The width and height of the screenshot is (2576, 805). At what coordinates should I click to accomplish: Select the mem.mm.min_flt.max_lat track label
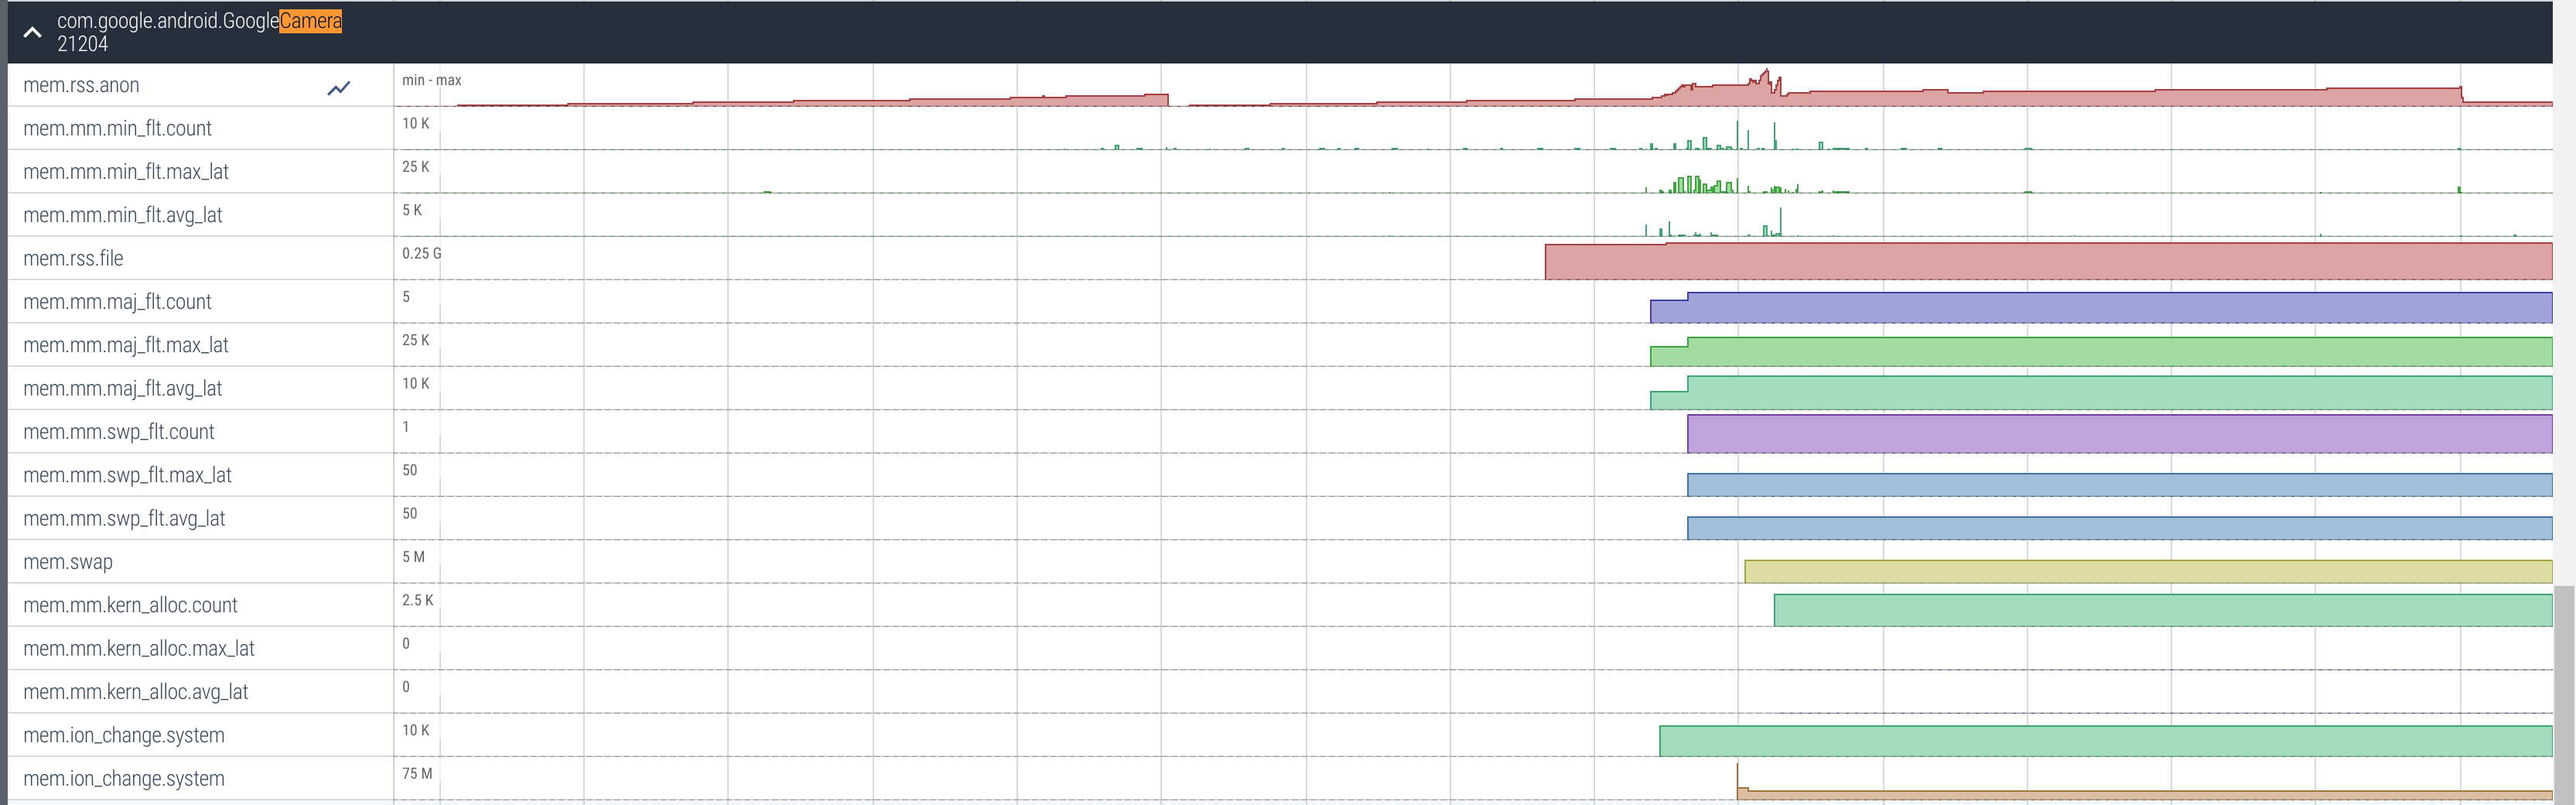126,172
